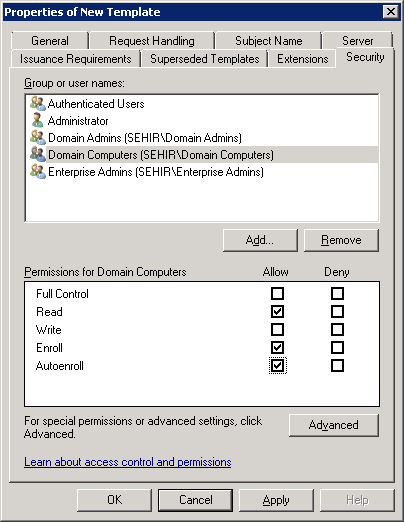This screenshot has width=404, height=522.
Task: Open the Advanced permissions button
Action: [x=334, y=425]
